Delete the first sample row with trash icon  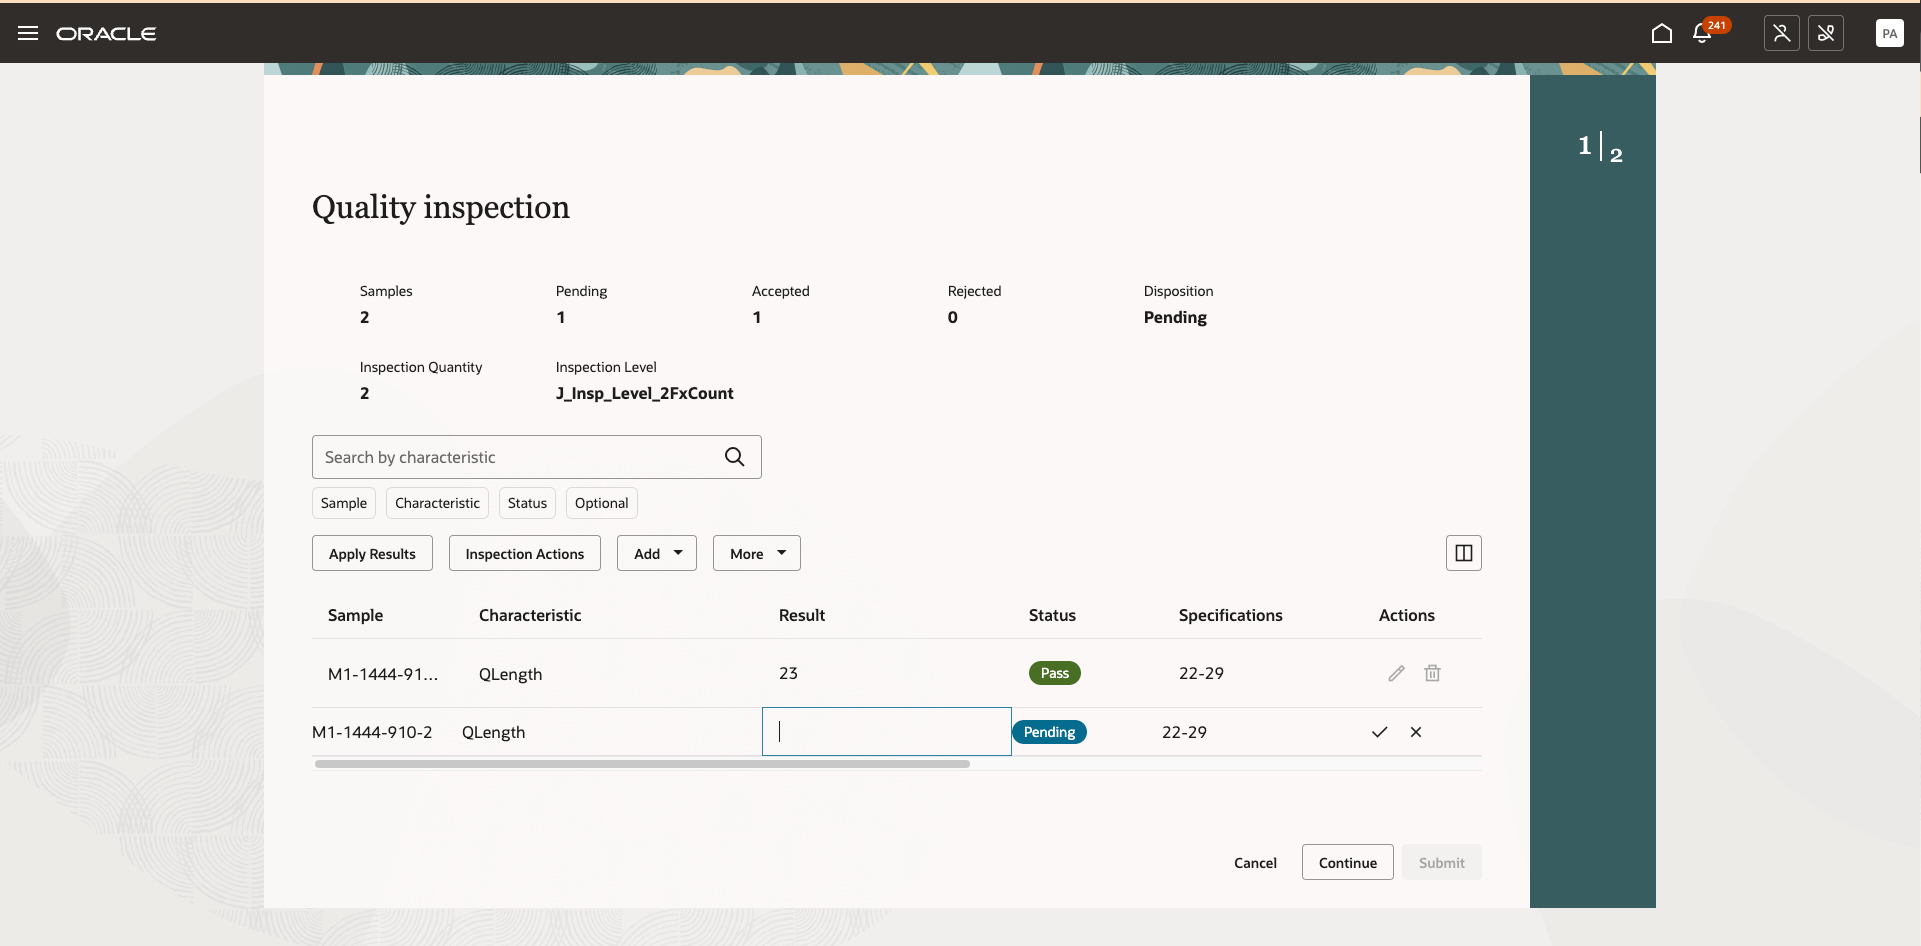coord(1433,673)
